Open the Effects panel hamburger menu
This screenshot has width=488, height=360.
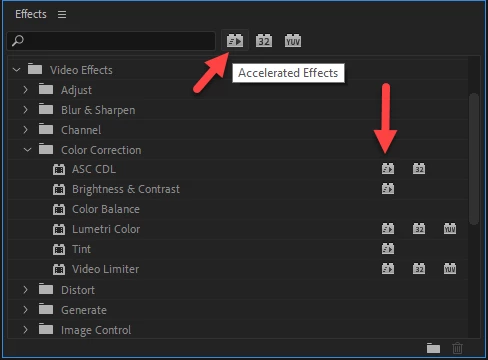coord(62,14)
